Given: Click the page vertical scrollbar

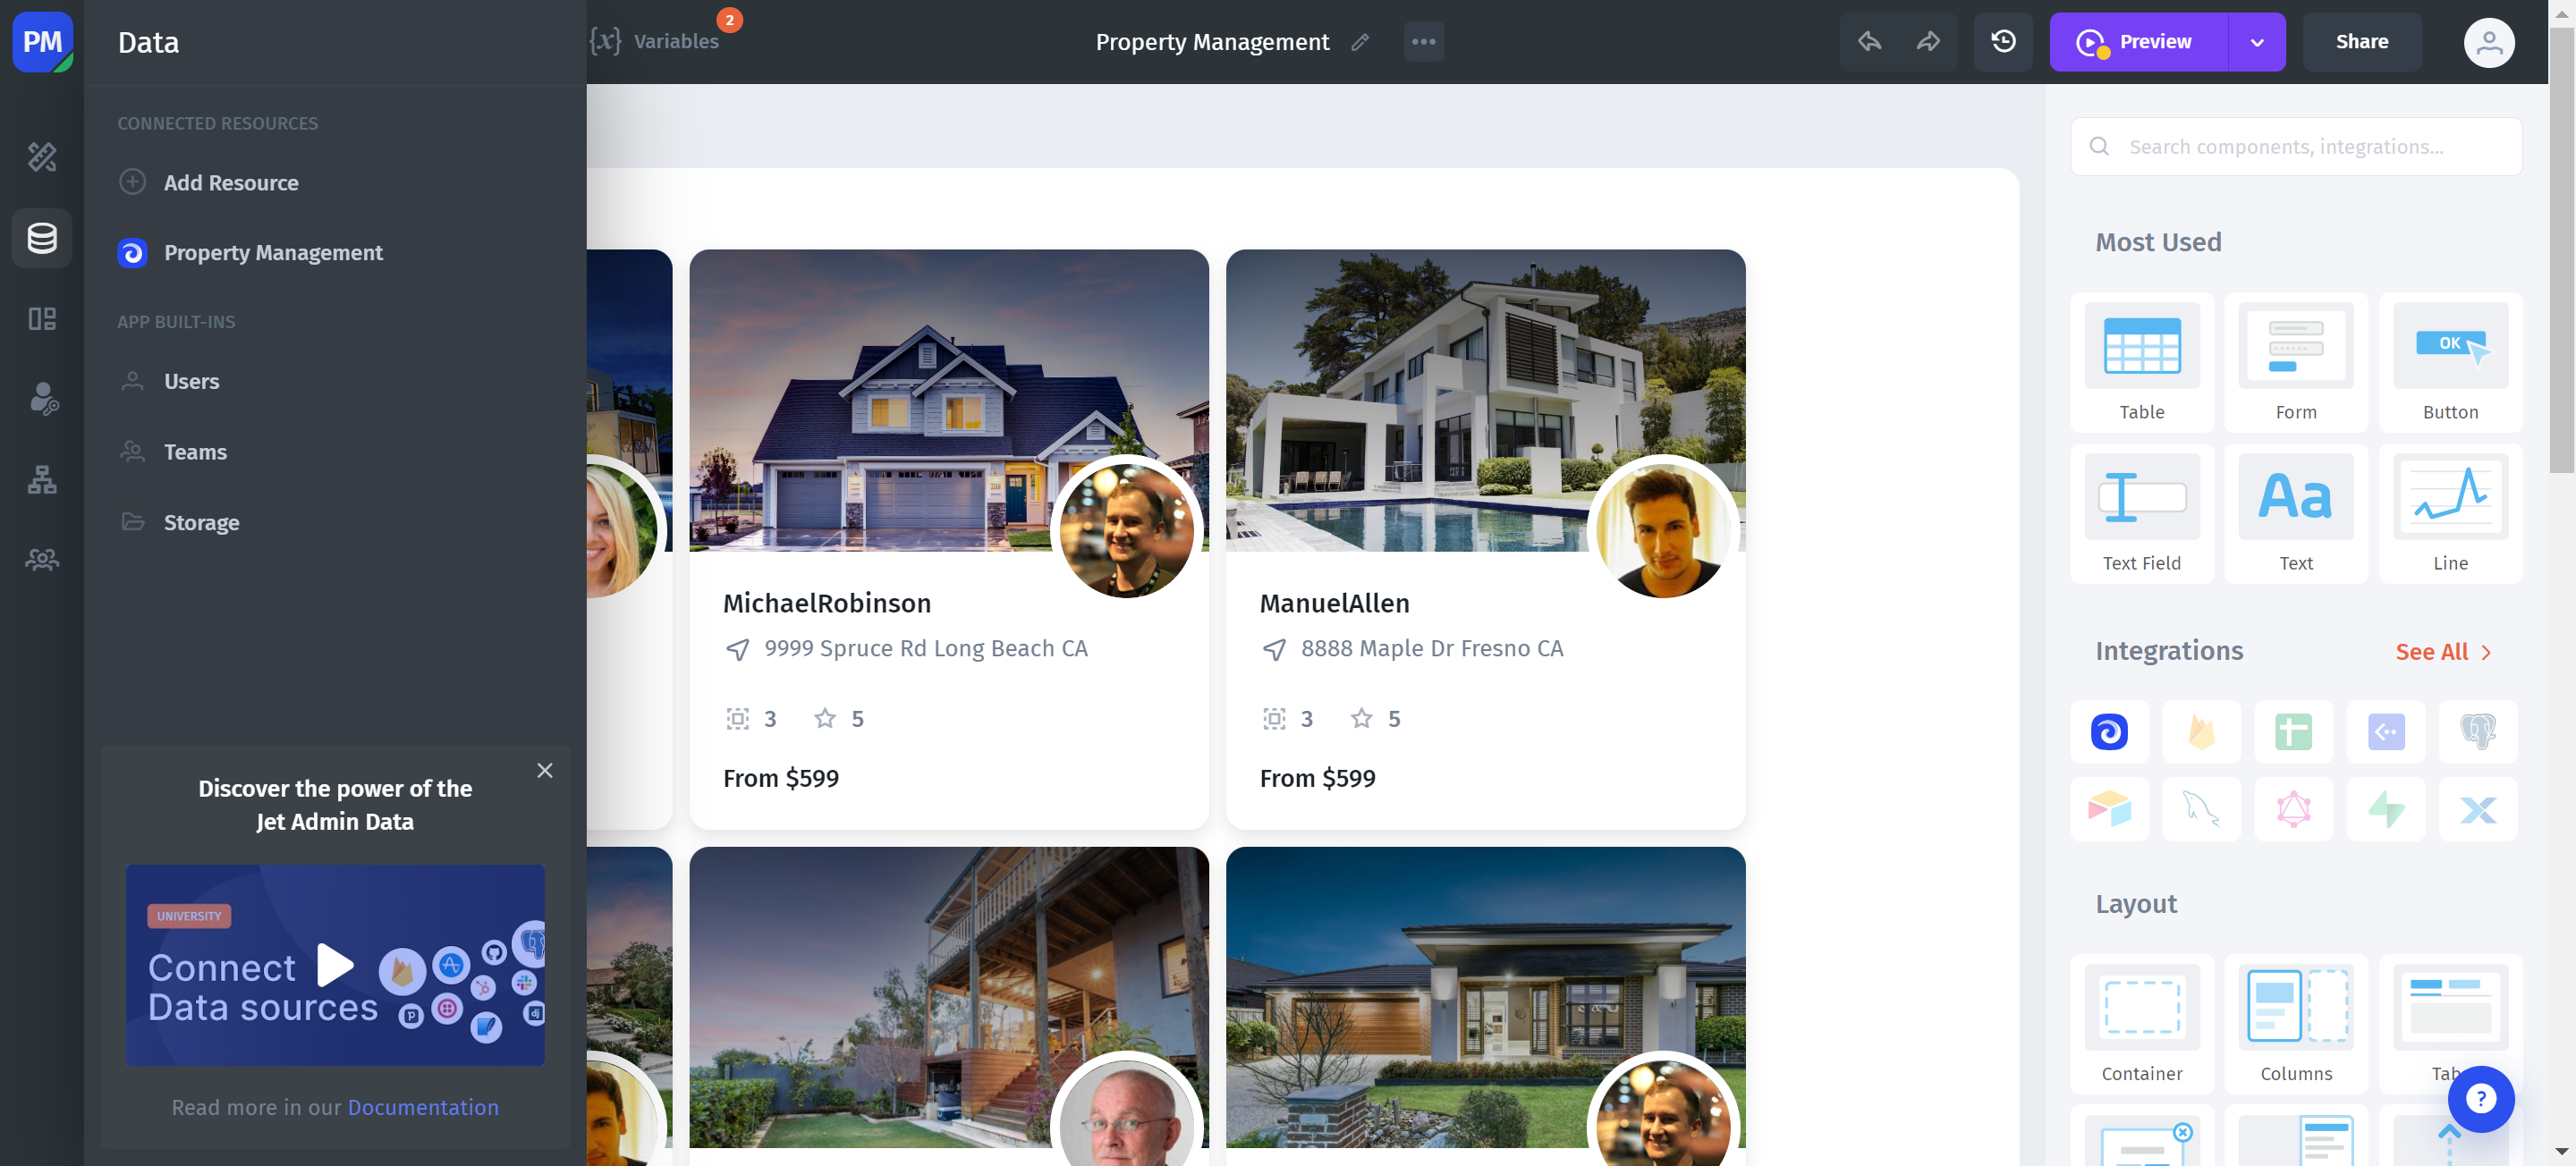Looking at the screenshot, I should click(2562, 250).
